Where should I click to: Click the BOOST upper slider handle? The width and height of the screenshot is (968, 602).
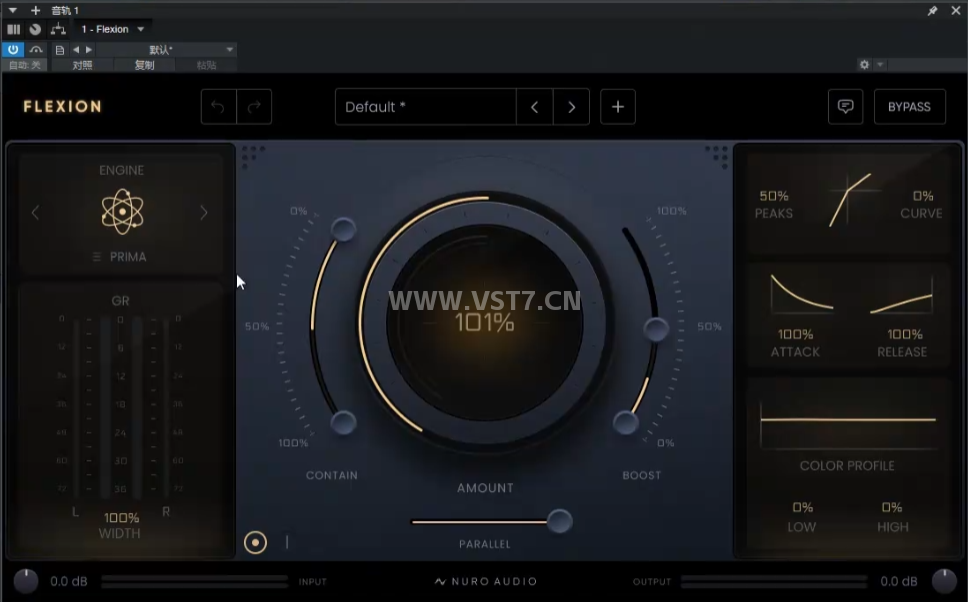656,329
